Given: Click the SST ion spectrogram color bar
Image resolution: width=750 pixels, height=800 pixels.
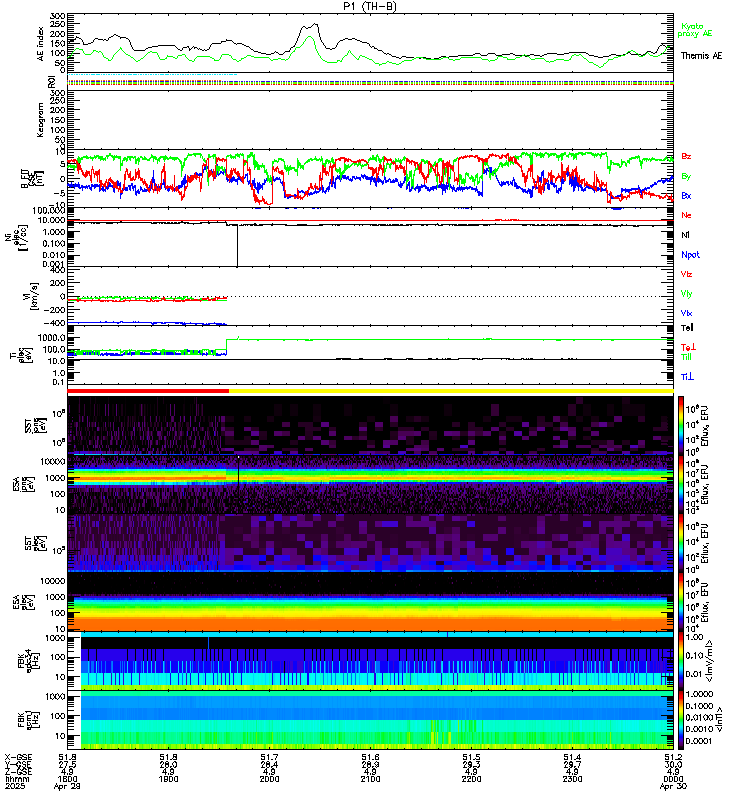Looking at the screenshot, I should tap(681, 425).
